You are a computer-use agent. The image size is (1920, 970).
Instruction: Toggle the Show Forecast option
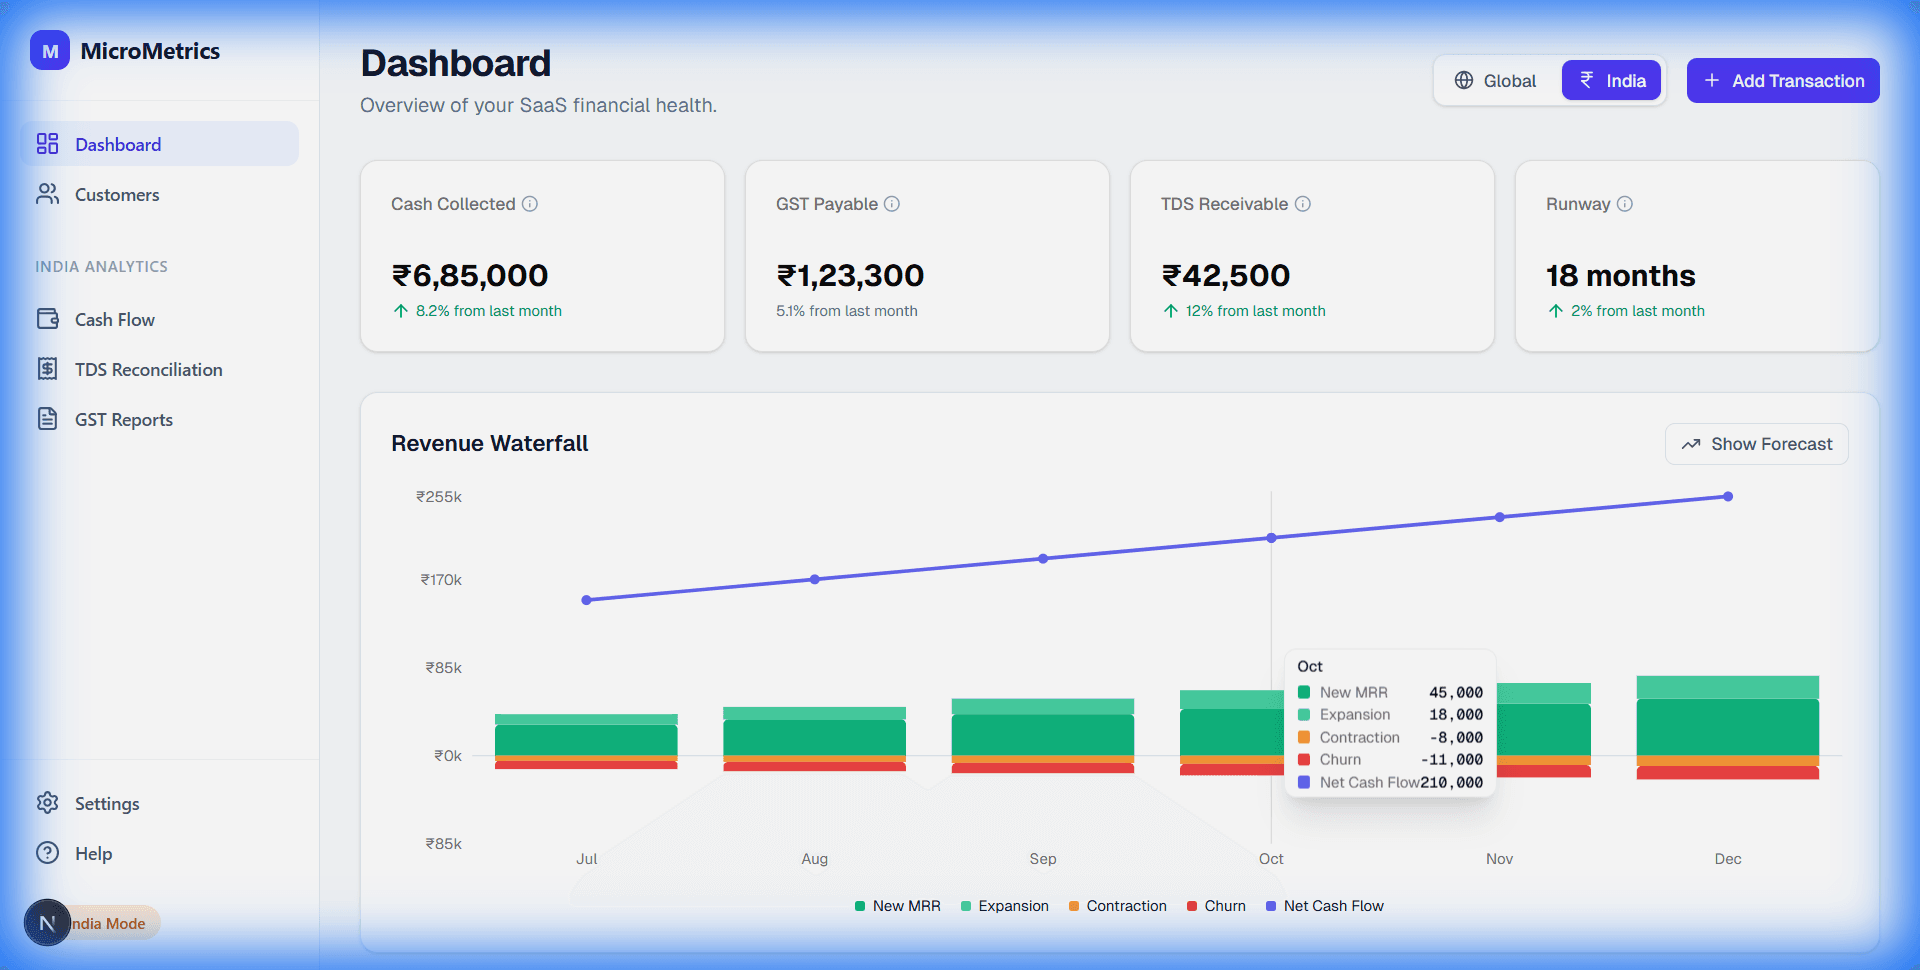1756,443
